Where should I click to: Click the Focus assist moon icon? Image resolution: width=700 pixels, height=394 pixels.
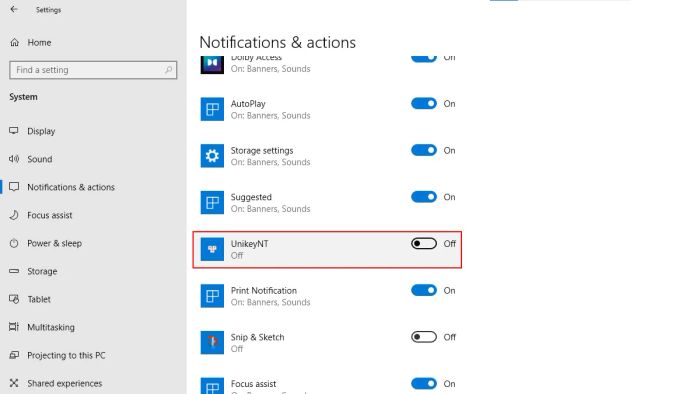(x=14, y=215)
